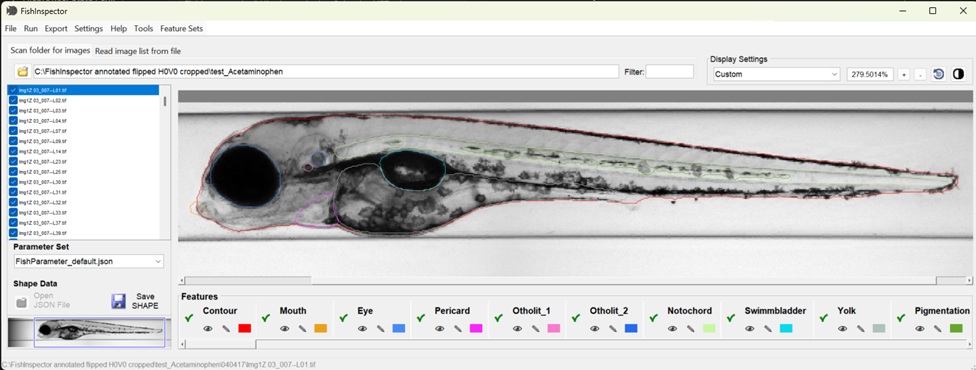Open the Tools menu
Screen dimensions: 976x370
tap(143, 29)
